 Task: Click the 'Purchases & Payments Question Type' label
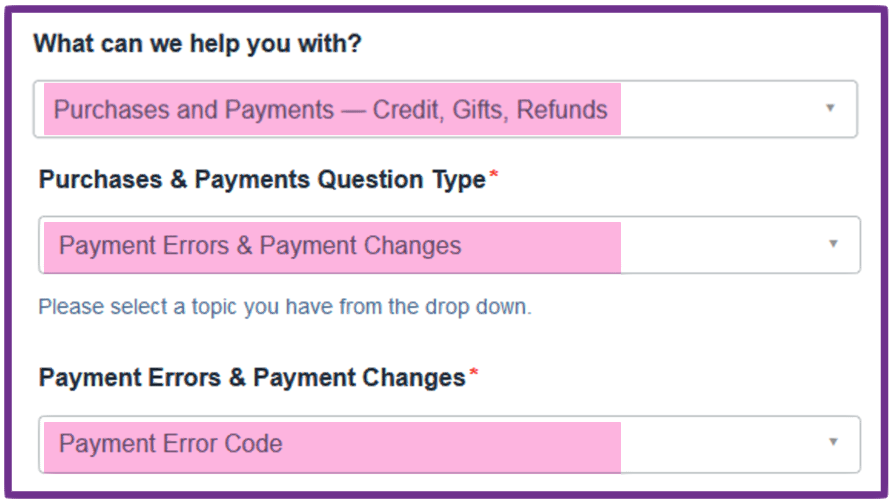[262, 180]
